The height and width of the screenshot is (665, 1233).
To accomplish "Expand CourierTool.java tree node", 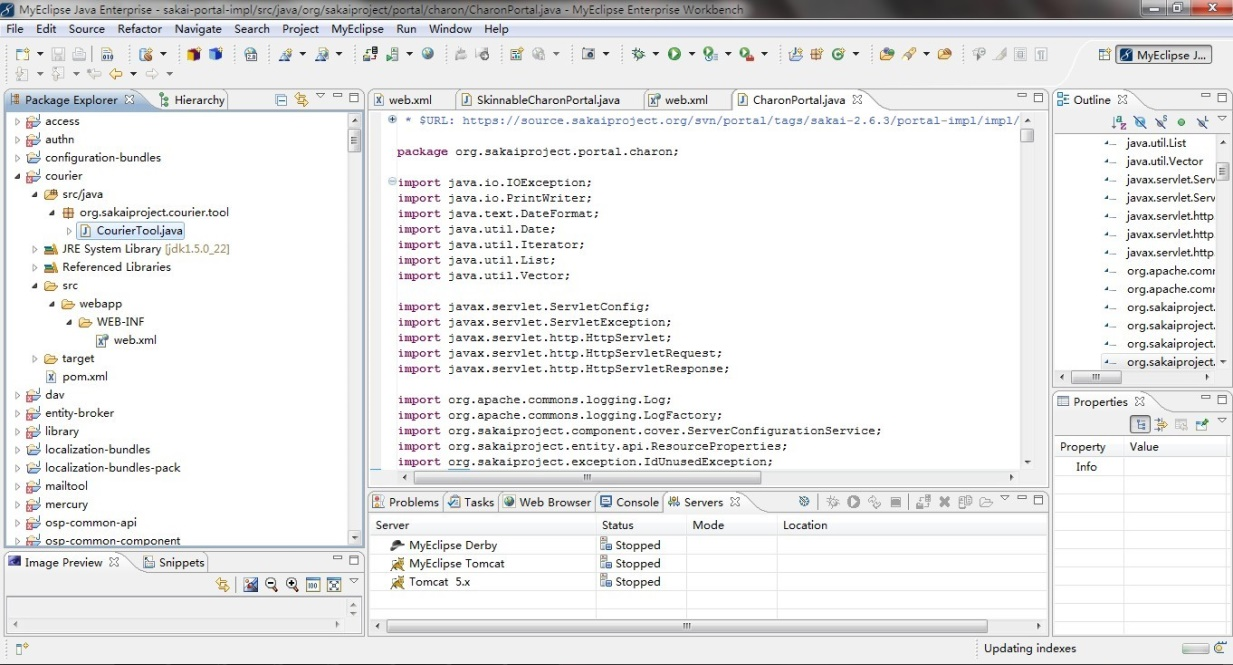I will tap(69, 231).
